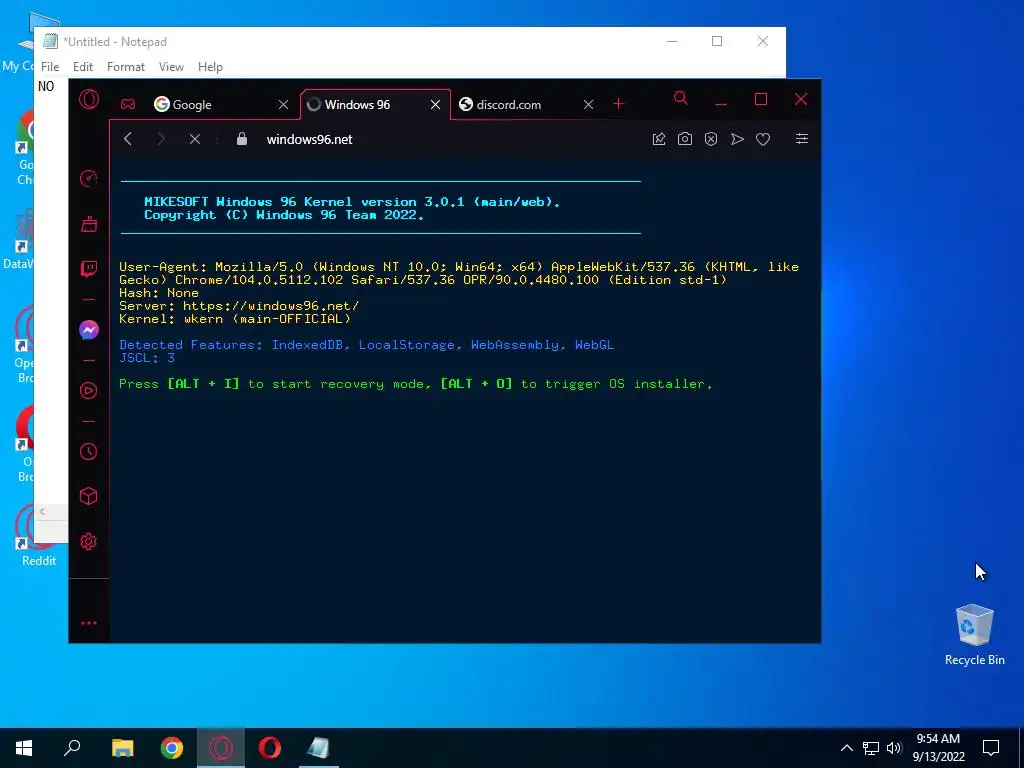The width and height of the screenshot is (1024, 768).
Task: Open Notepad Format menu
Action: pyautogui.click(x=125, y=67)
